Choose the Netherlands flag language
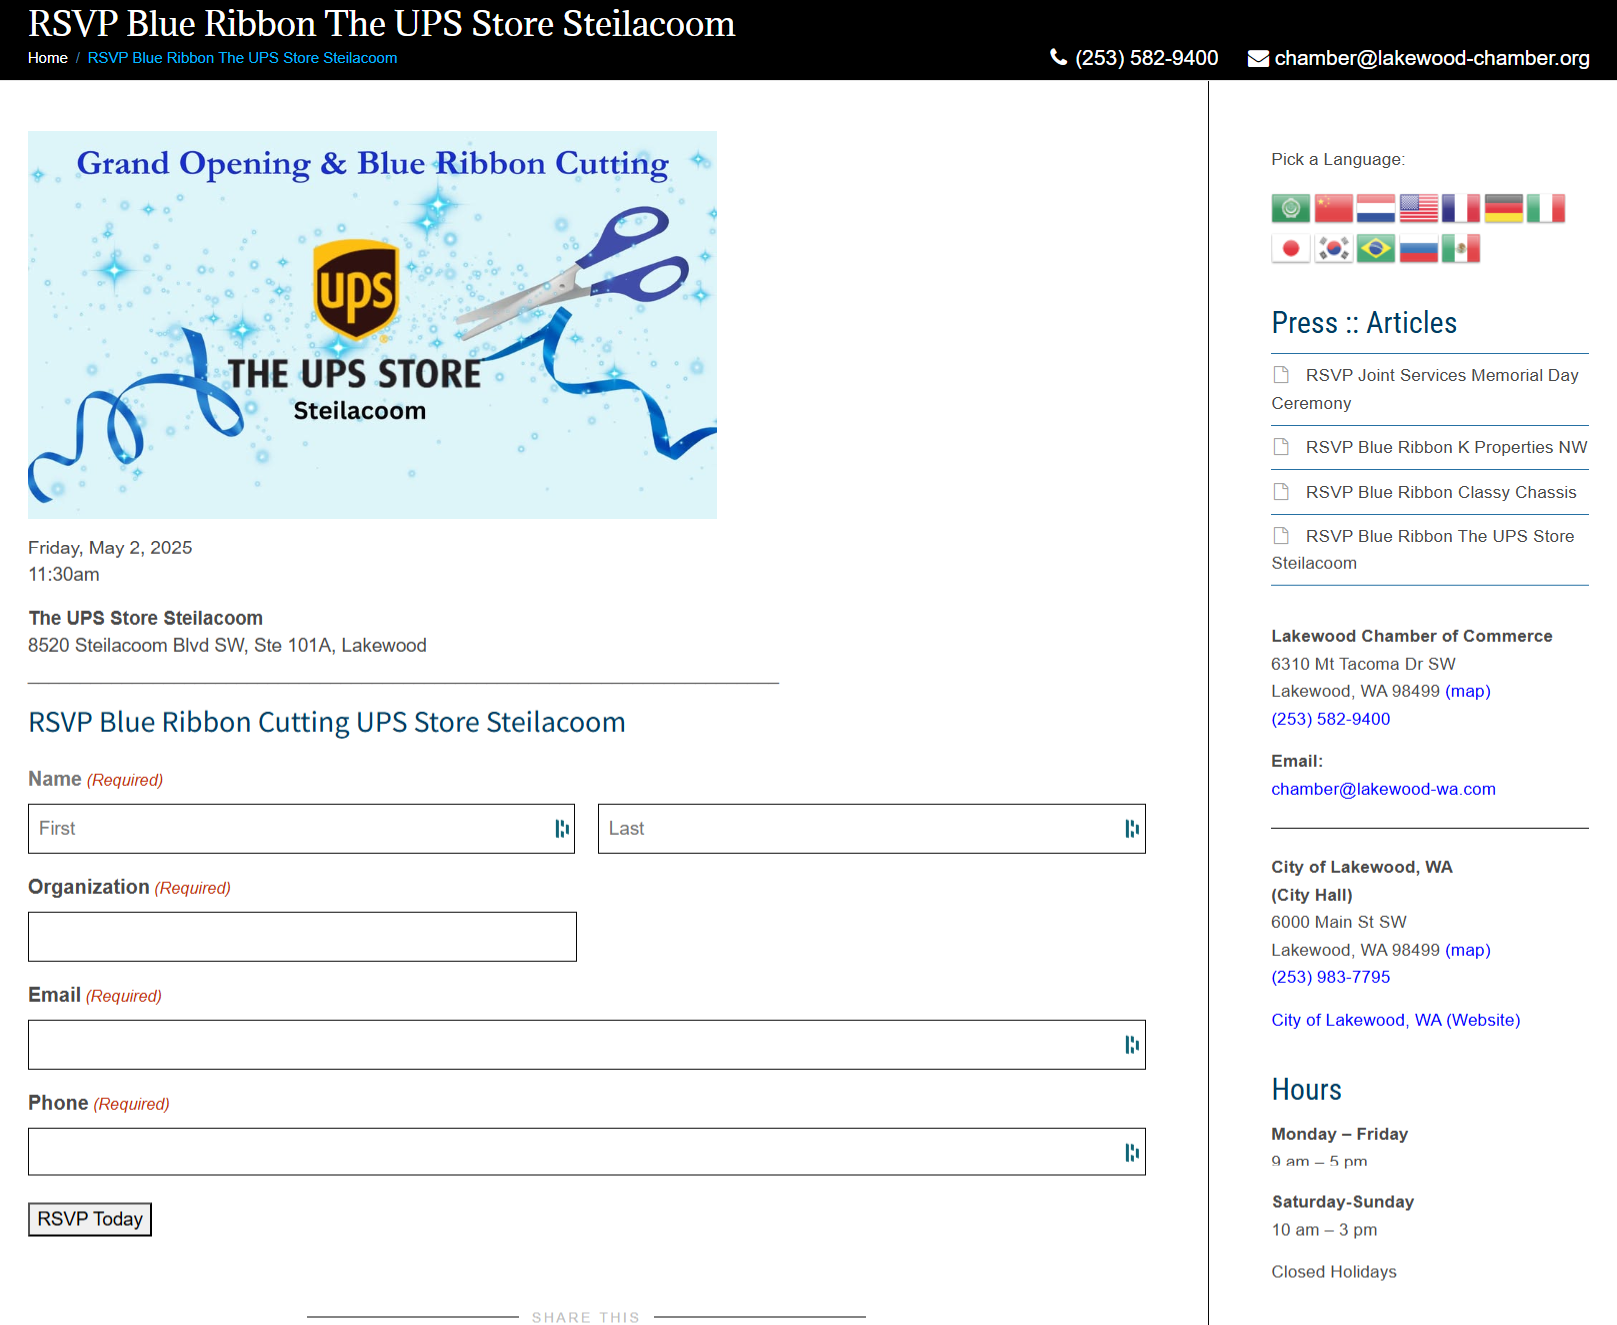Screen dimensions: 1617x1325 (x=1375, y=208)
